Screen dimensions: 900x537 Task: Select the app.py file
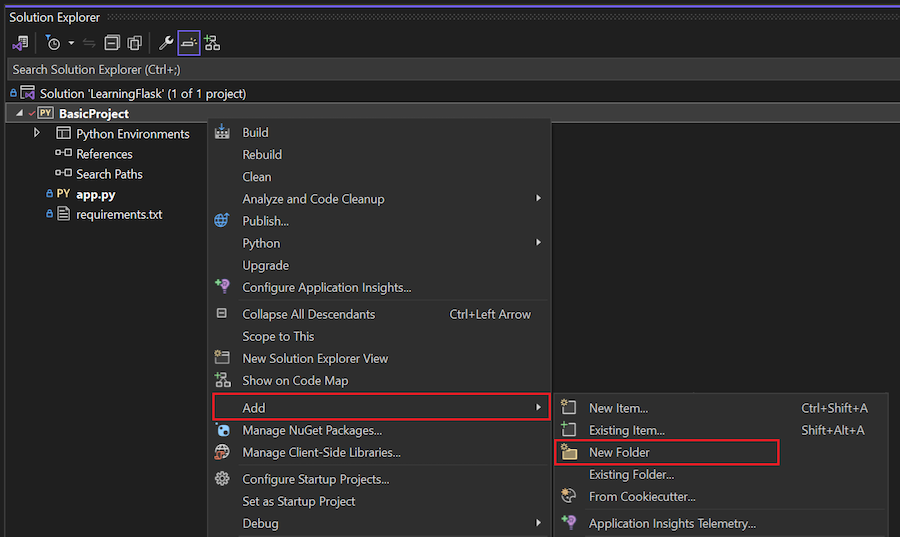pos(95,194)
